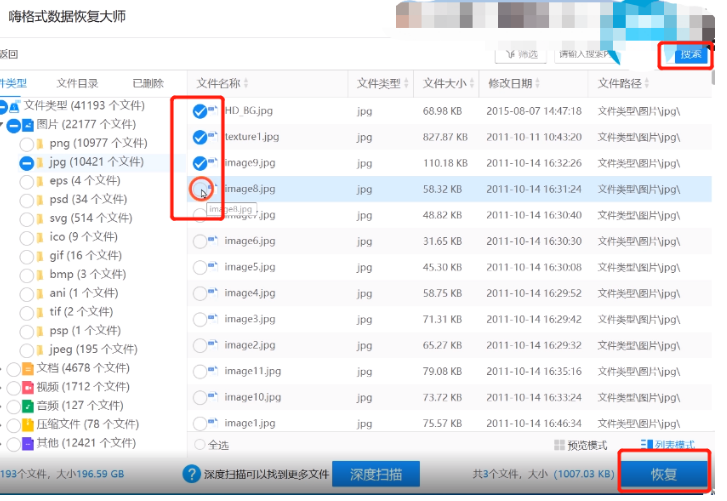Uncheck the texture1.jpg file checkbox

click(x=200, y=136)
